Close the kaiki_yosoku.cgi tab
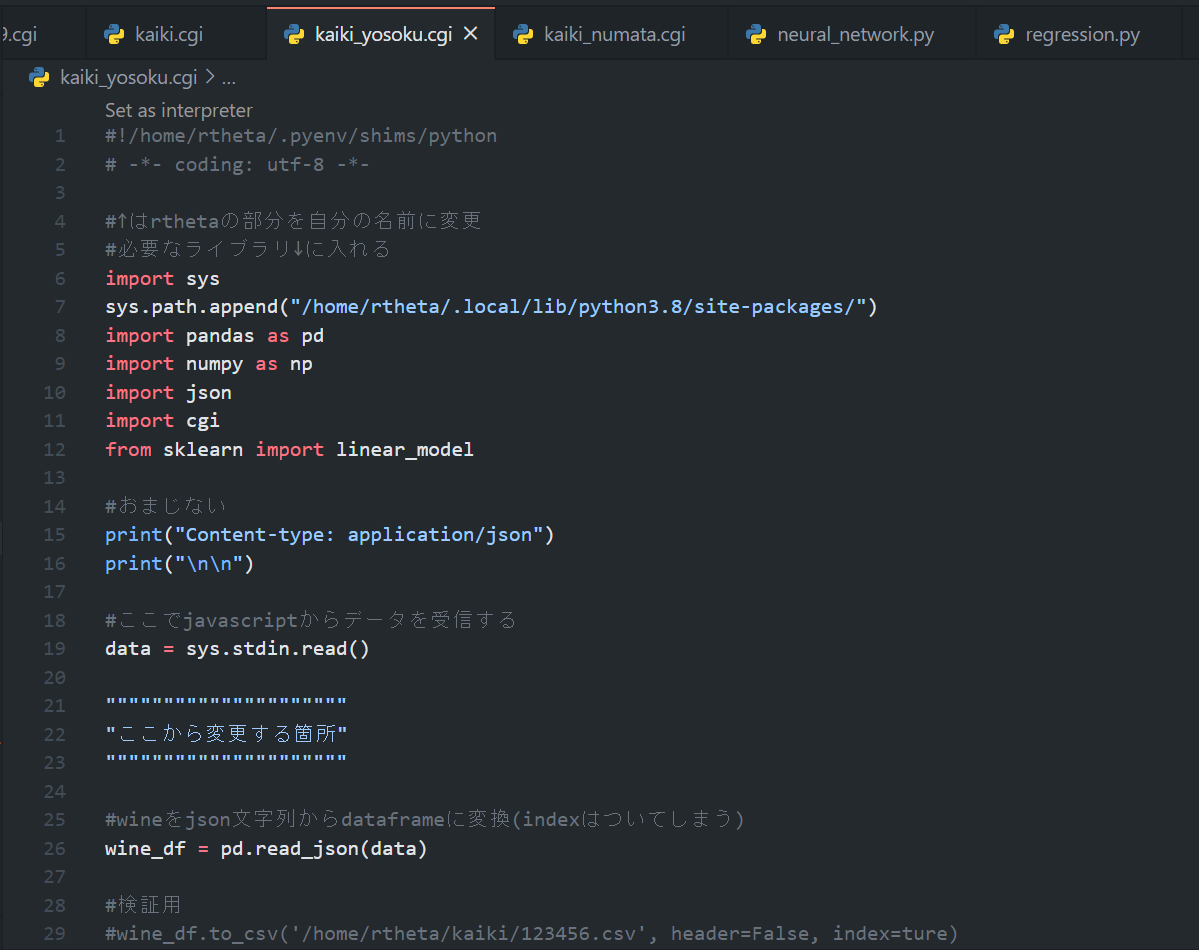Image resolution: width=1199 pixels, height=950 pixels. click(x=471, y=35)
